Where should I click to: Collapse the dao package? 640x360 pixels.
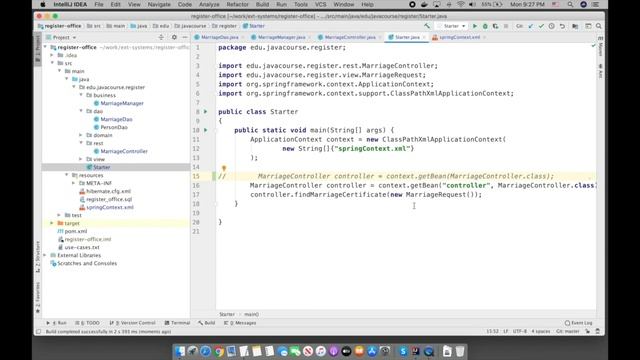tap(81, 111)
